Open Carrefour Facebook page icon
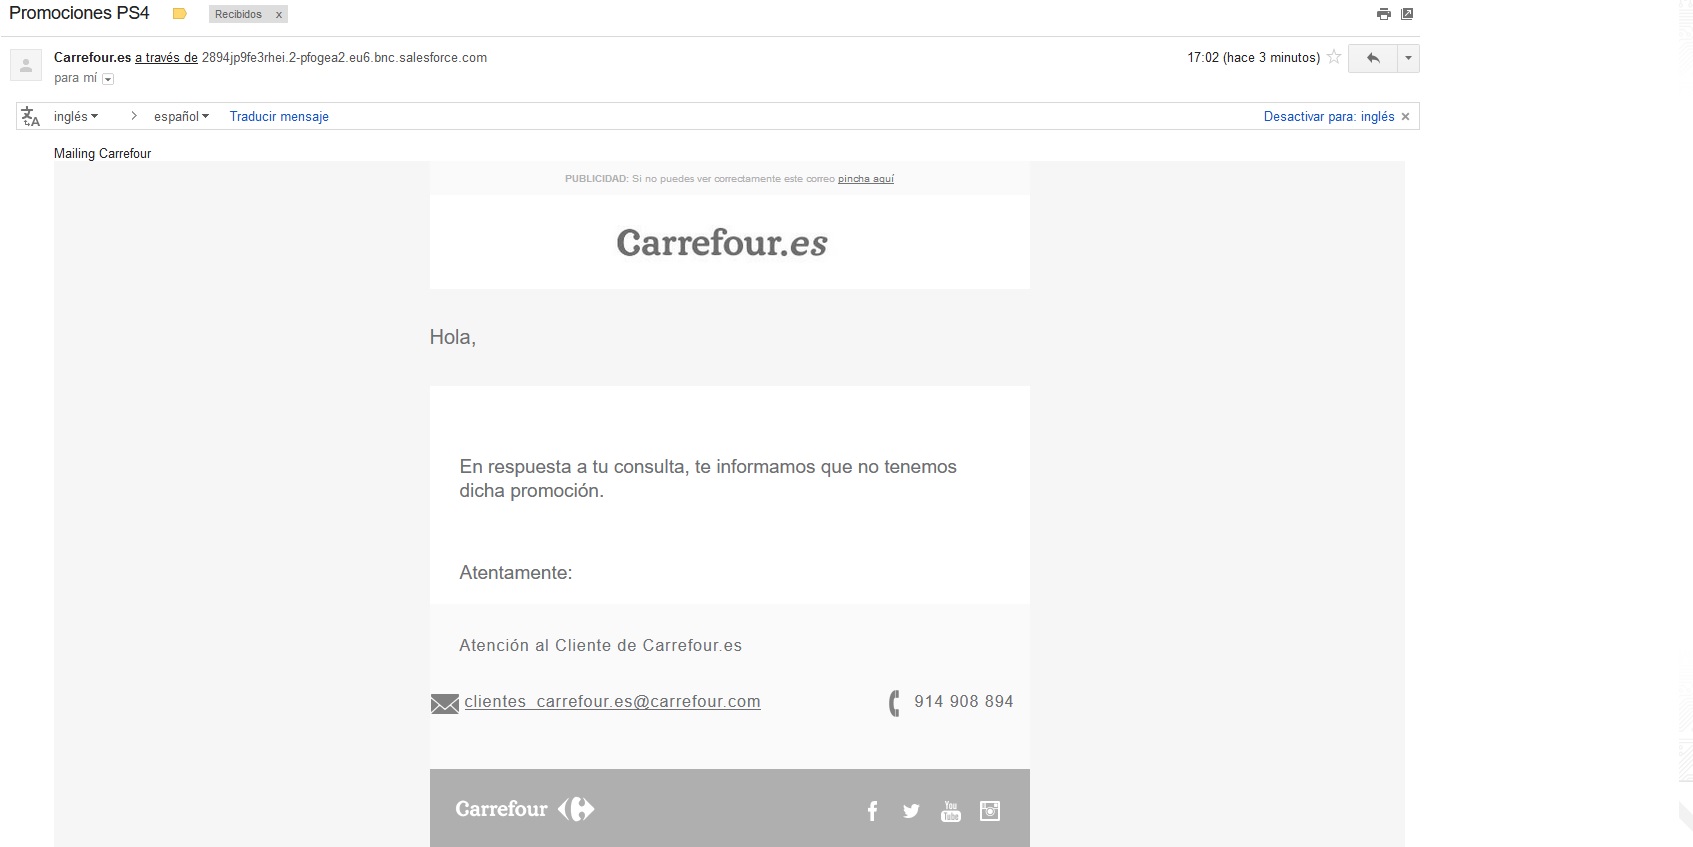Image resolution: width=1693 pixels, height=847 pixels. [872, 811]
